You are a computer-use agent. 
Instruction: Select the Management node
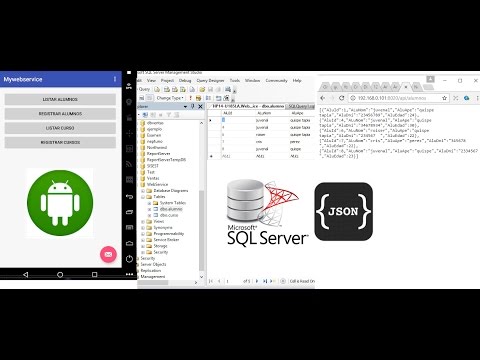tap(153, 277)
